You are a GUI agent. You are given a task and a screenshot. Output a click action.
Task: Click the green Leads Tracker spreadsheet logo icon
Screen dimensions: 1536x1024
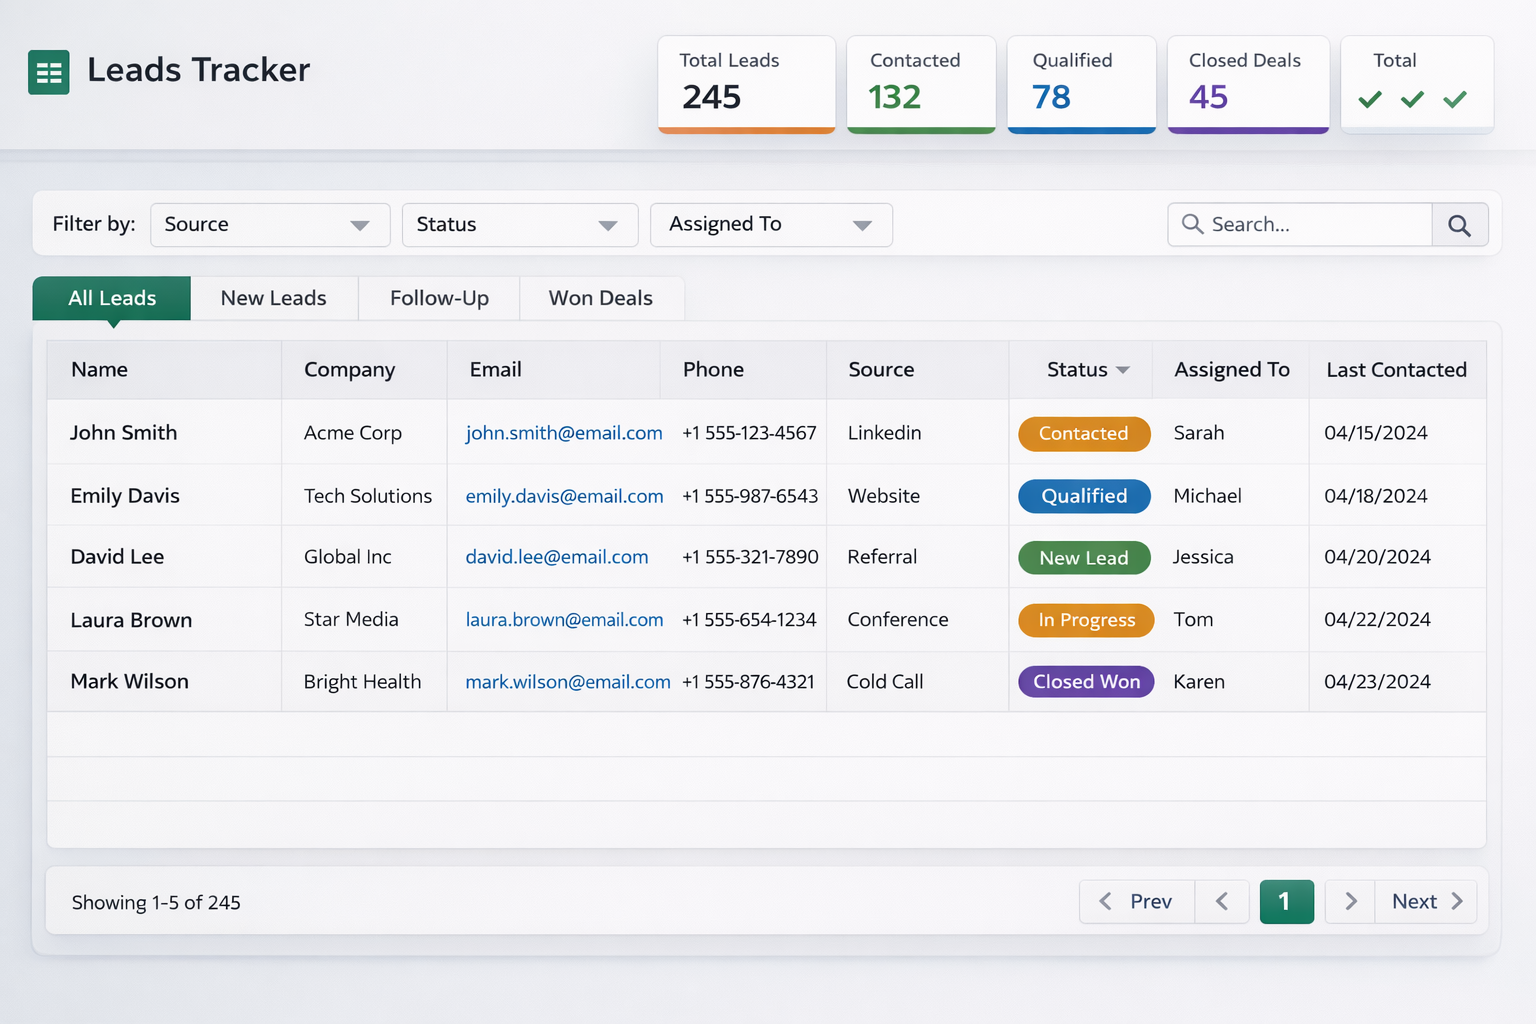(x=48, y=71)
